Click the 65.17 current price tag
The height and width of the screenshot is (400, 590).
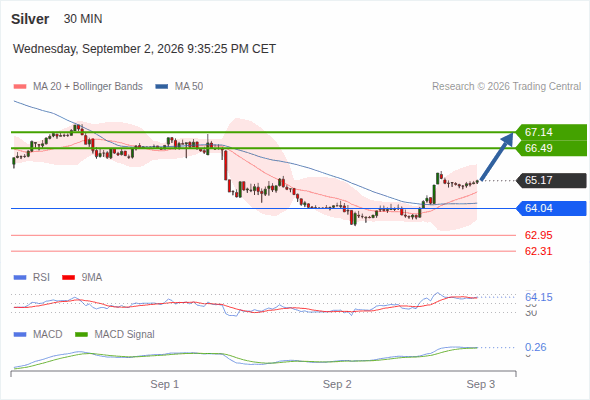click(x=551, y=180)
